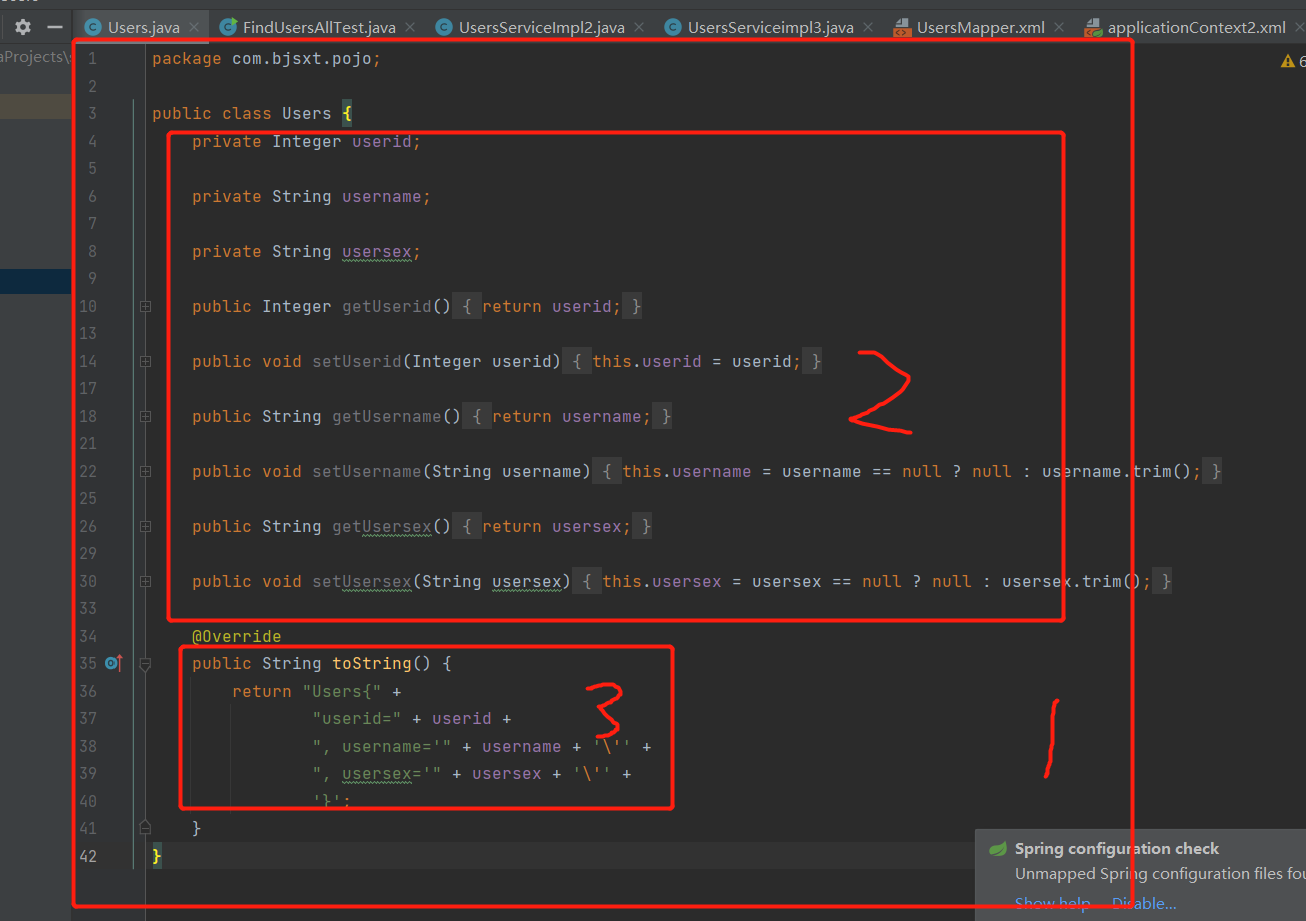Click the collapsed '{ return username; }' block
This screenshot has width=1306, height=921.
[x=567, y=417]
